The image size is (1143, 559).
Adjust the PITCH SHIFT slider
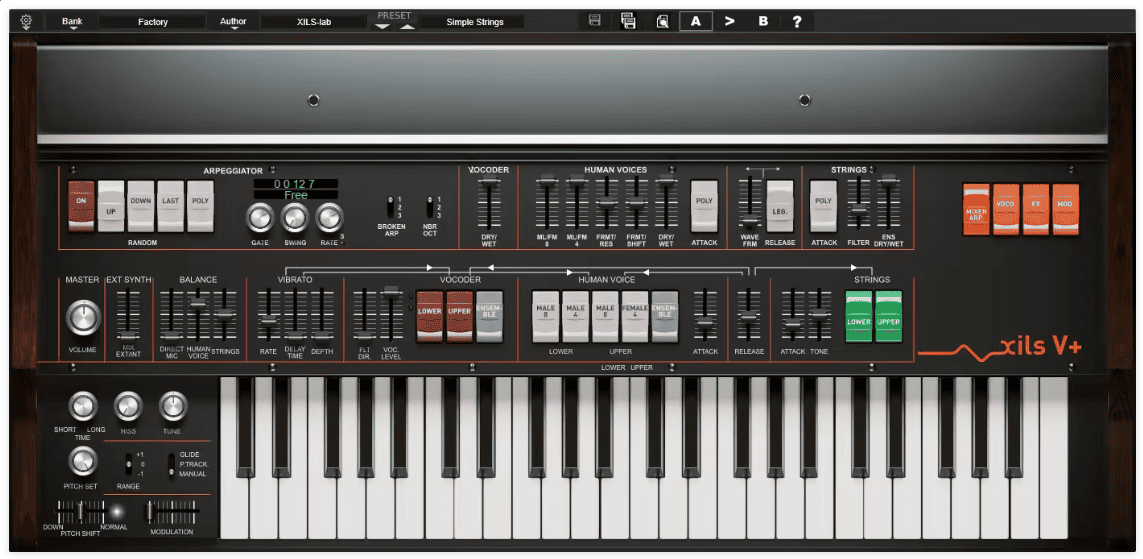tap(81, 512)
